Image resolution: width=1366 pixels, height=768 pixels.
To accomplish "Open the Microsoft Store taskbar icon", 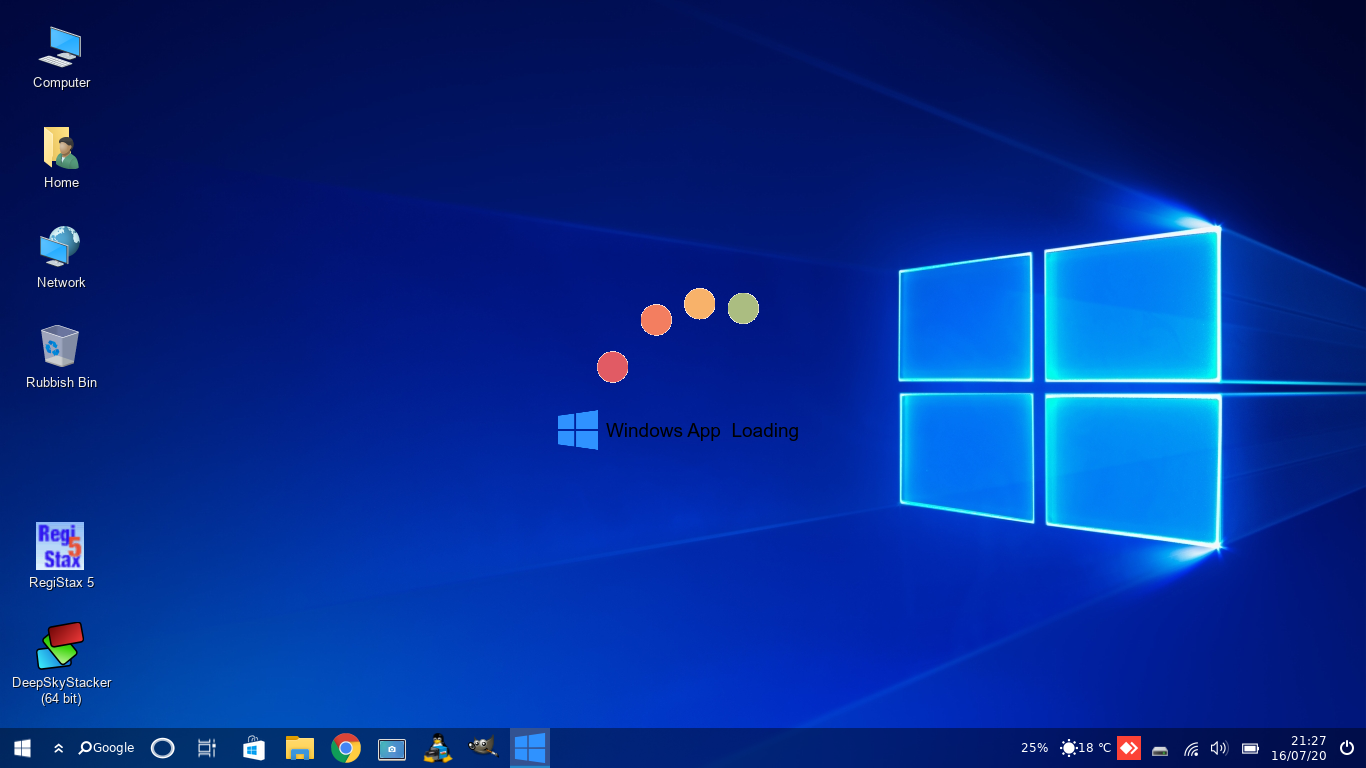I will click(253, 747).
